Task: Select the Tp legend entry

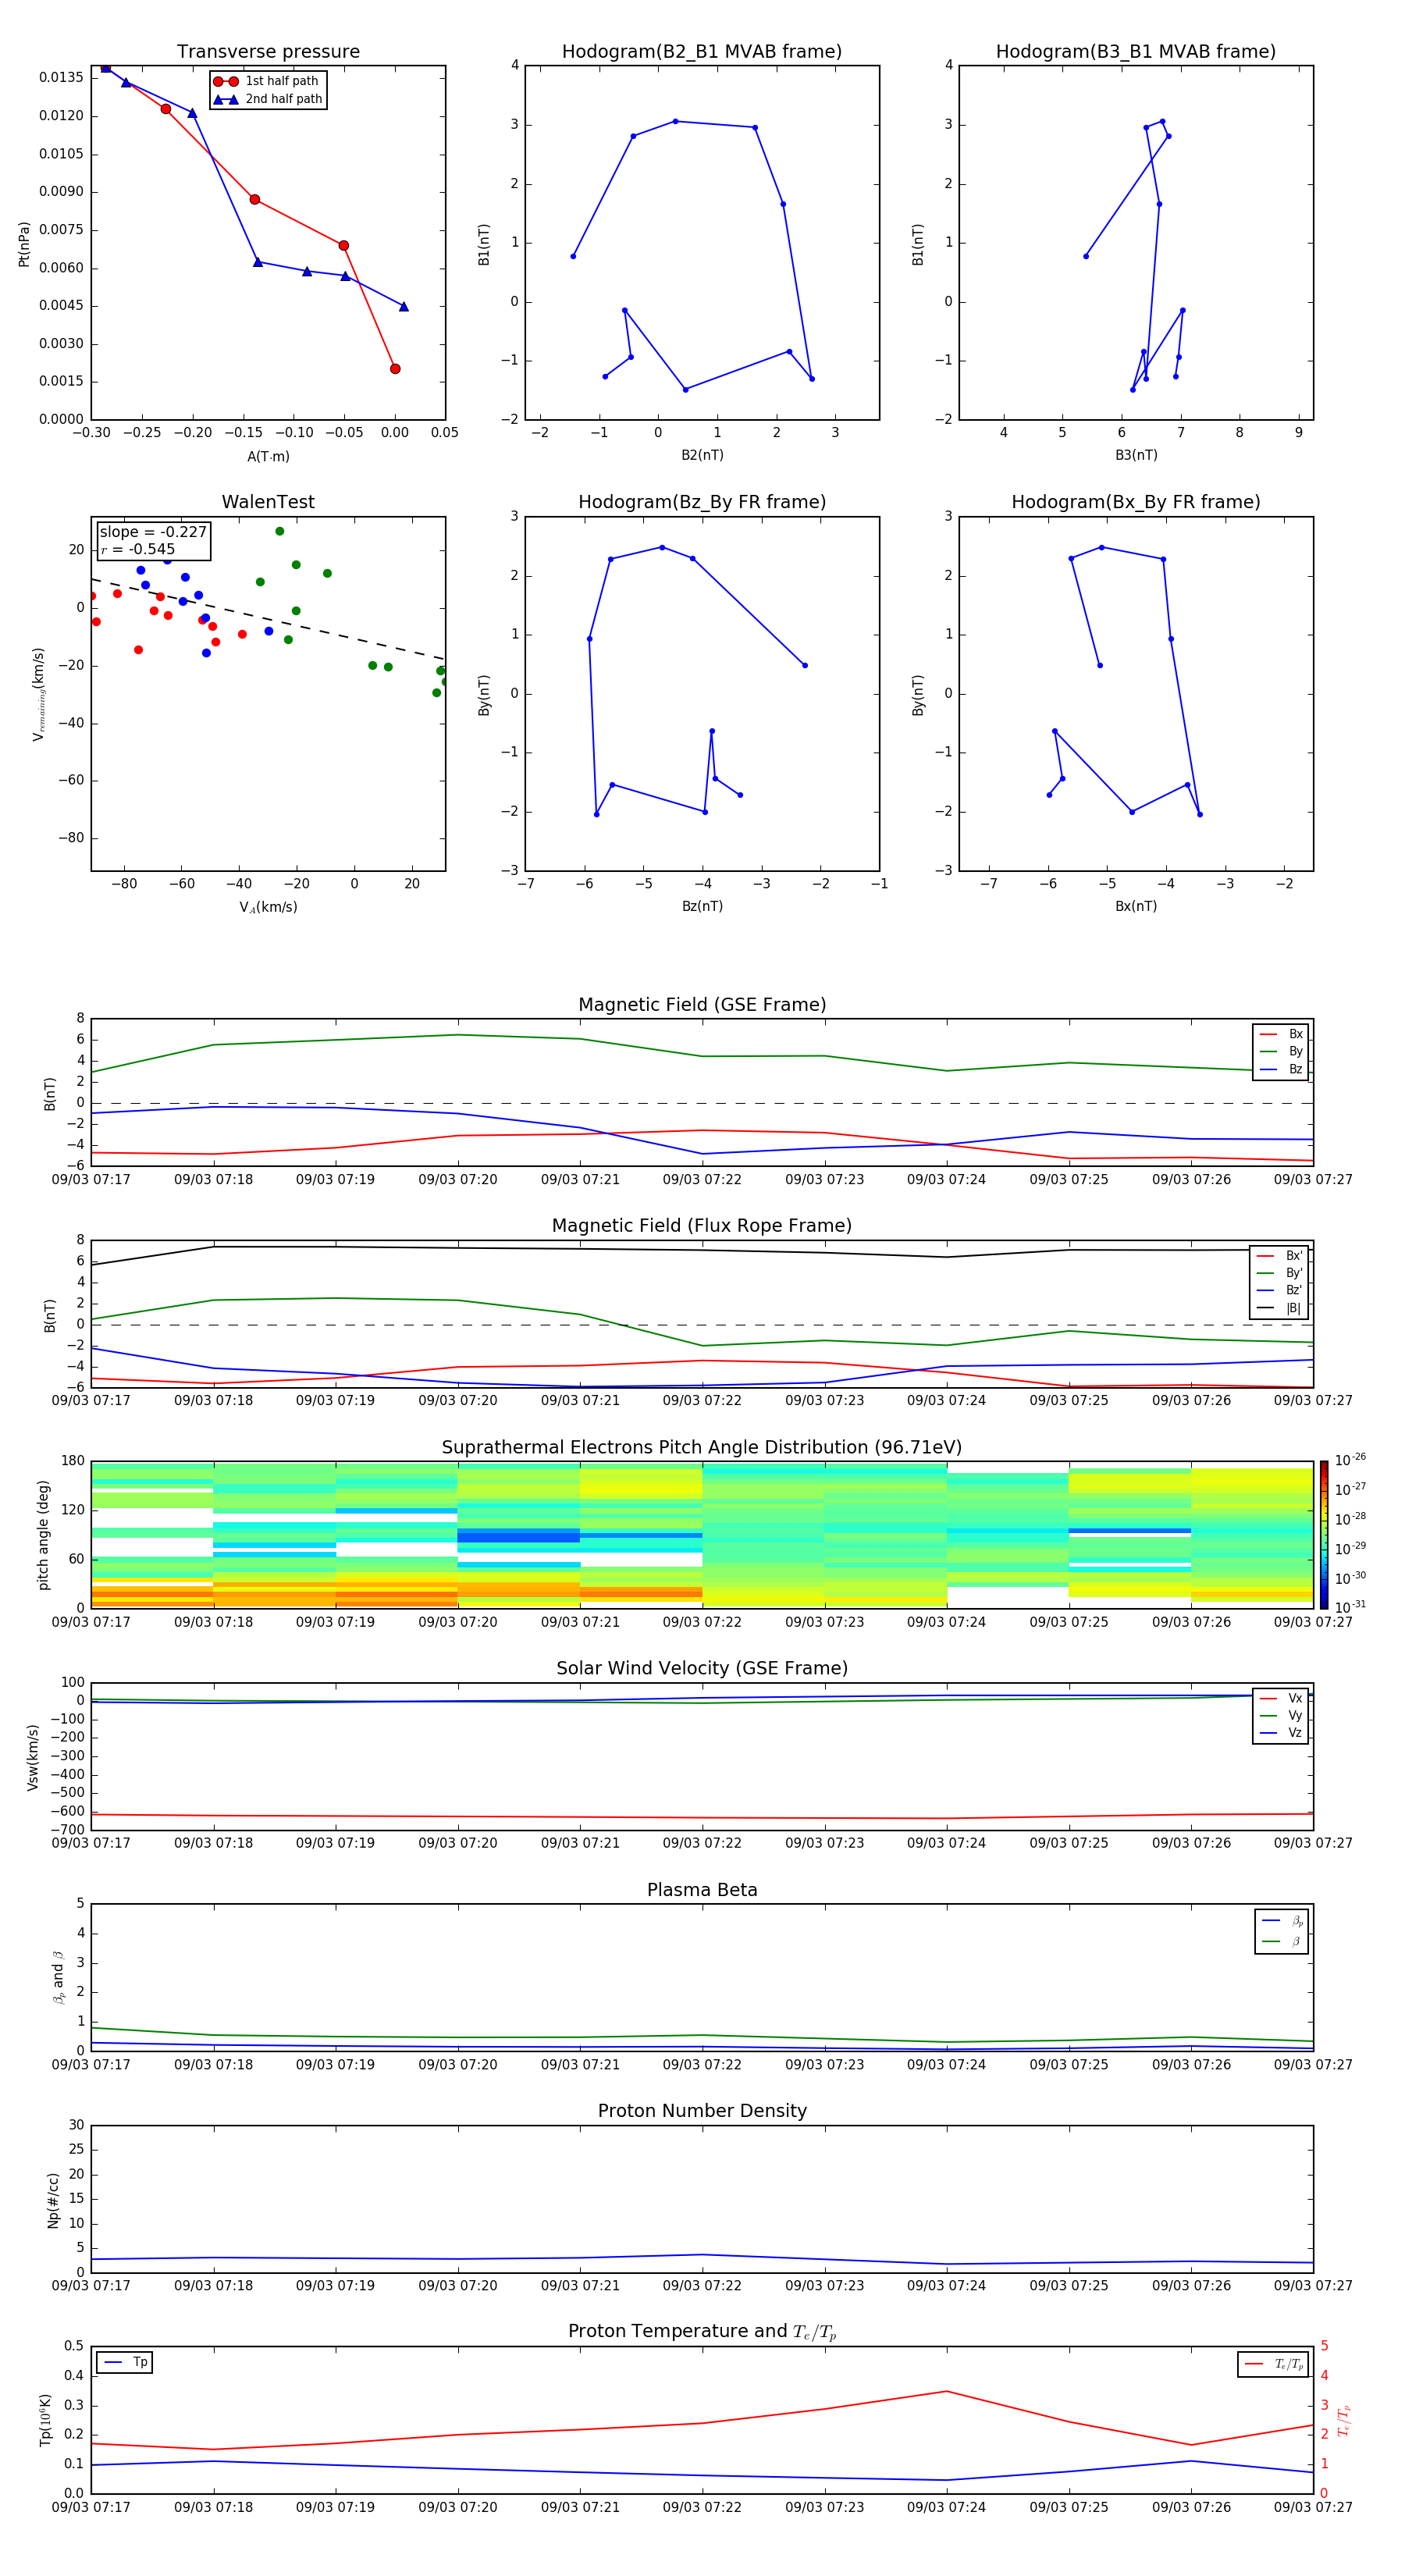Action: (x=125, y=2362)
